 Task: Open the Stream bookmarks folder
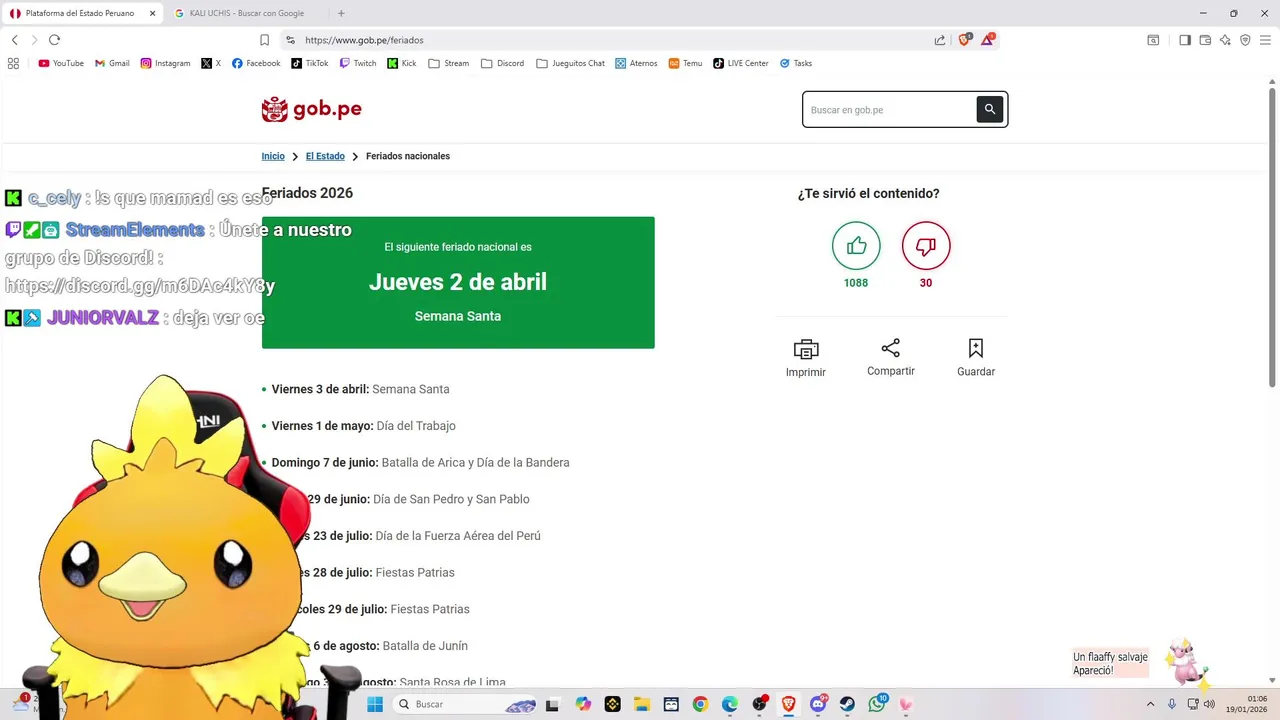click(449, 63)
